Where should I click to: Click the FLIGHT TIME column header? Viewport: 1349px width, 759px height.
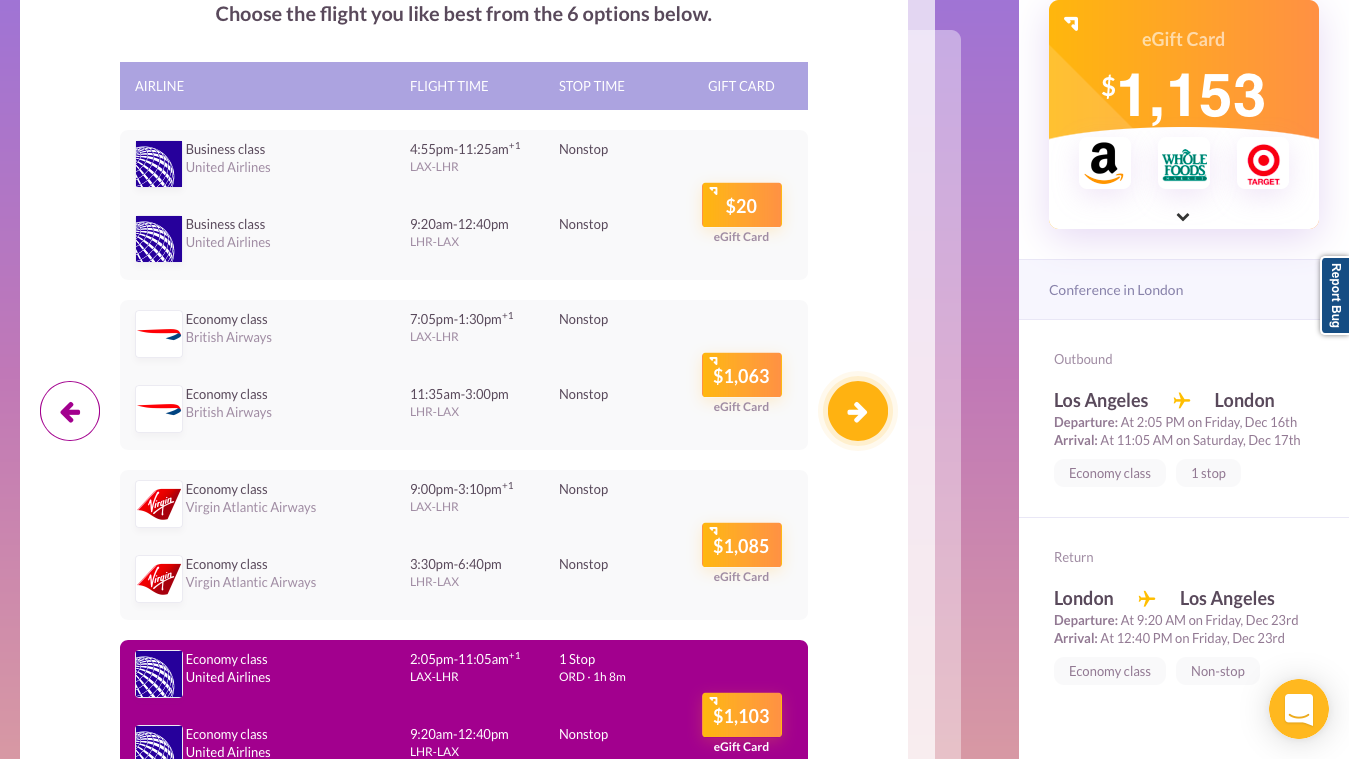(x=449, y=86)
